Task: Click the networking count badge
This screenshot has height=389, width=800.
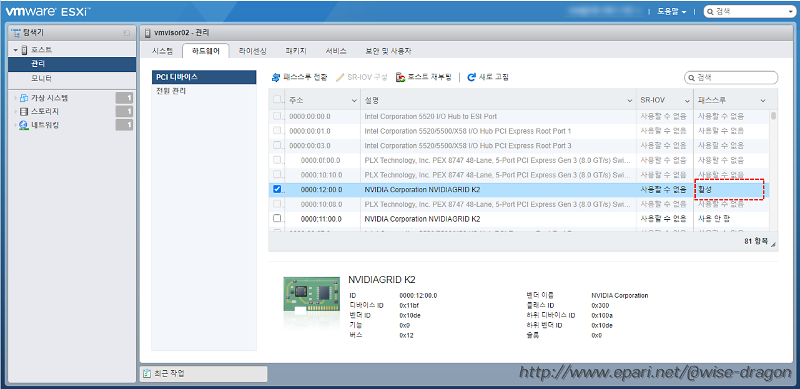Action: coord(124,125)
